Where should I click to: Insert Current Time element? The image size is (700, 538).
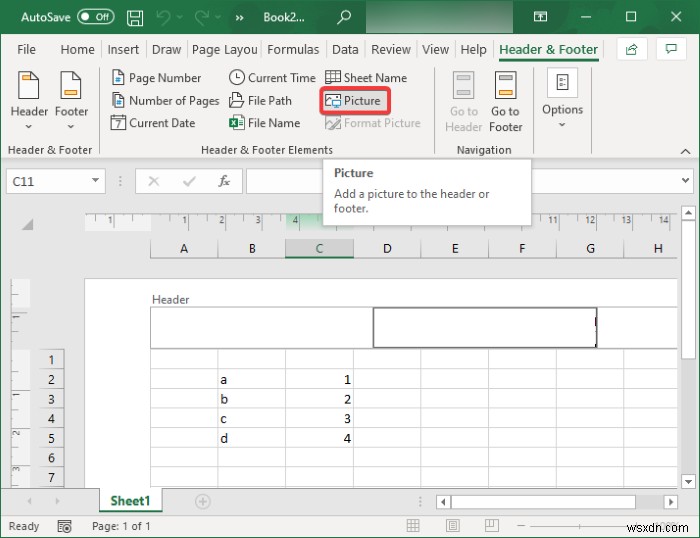(272, 78)
